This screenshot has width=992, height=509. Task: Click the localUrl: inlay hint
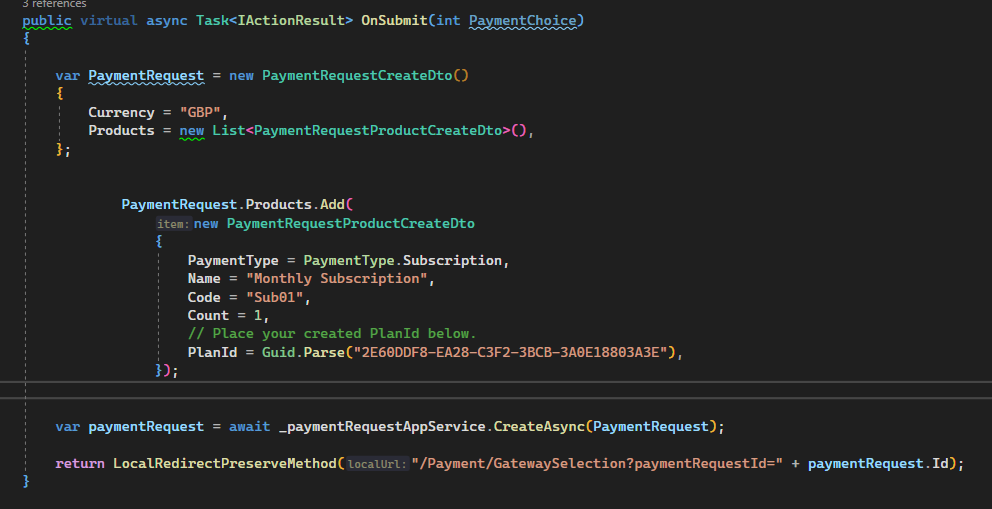[377, 464]
